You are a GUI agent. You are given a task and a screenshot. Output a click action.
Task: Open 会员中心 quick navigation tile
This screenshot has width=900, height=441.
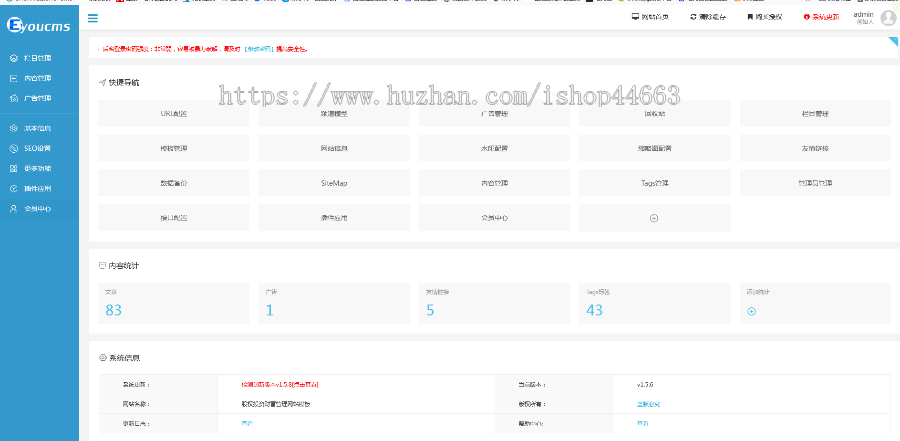pos(494,218)
